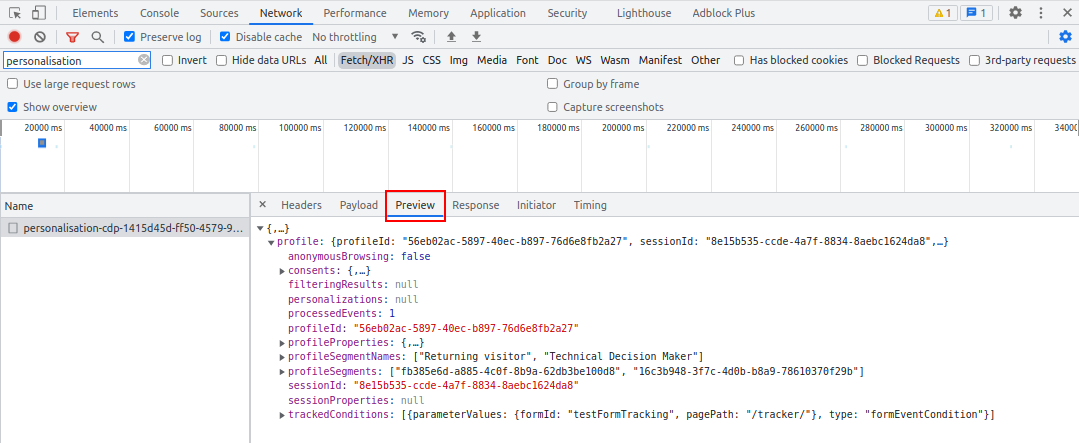1079x443 pixels.
Task: Select the All request type filter
Action: point(321,61)
